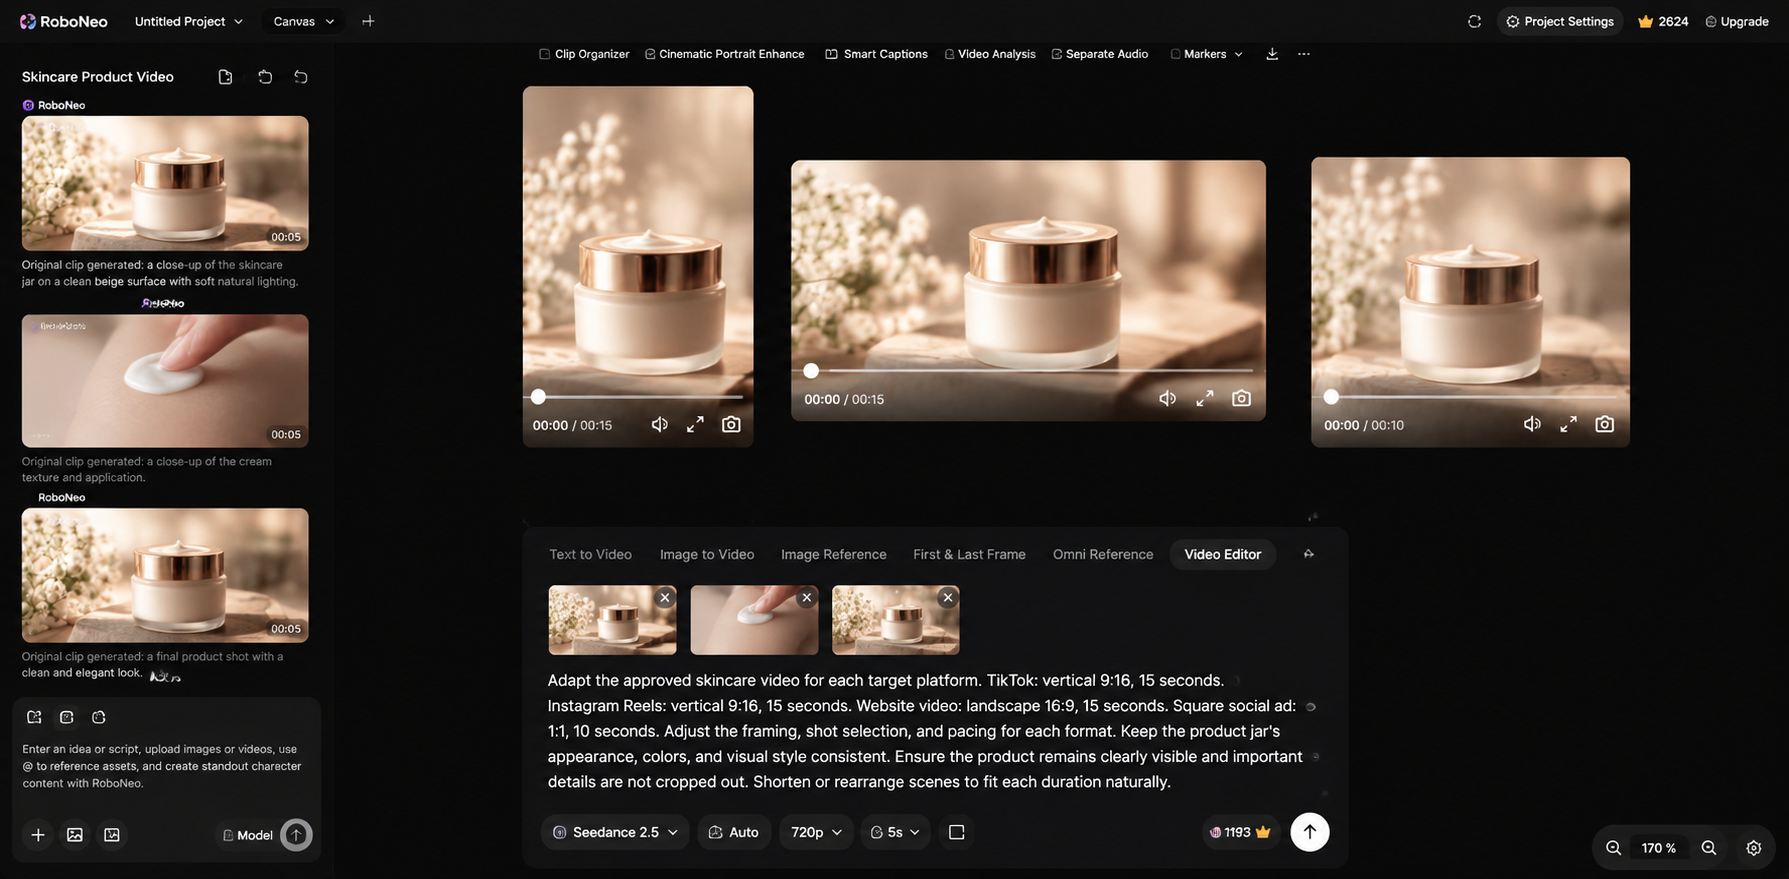Open the more options ellipsis menu
Image resolution: width=1789 pixels, height=879 pixels.
[x=1304, y=54]
